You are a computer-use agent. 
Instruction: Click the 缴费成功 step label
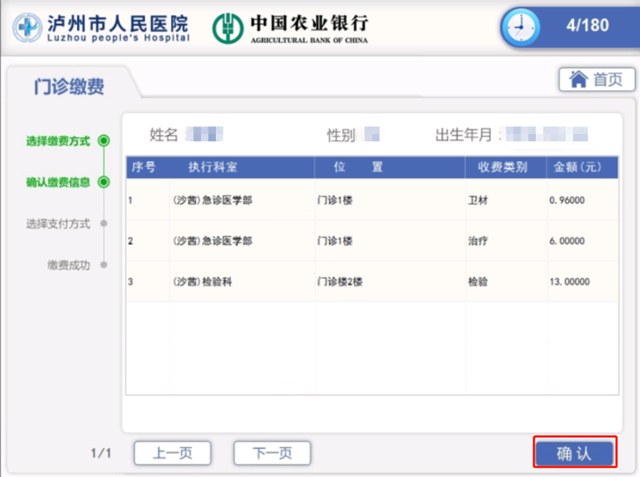point(67,265)
